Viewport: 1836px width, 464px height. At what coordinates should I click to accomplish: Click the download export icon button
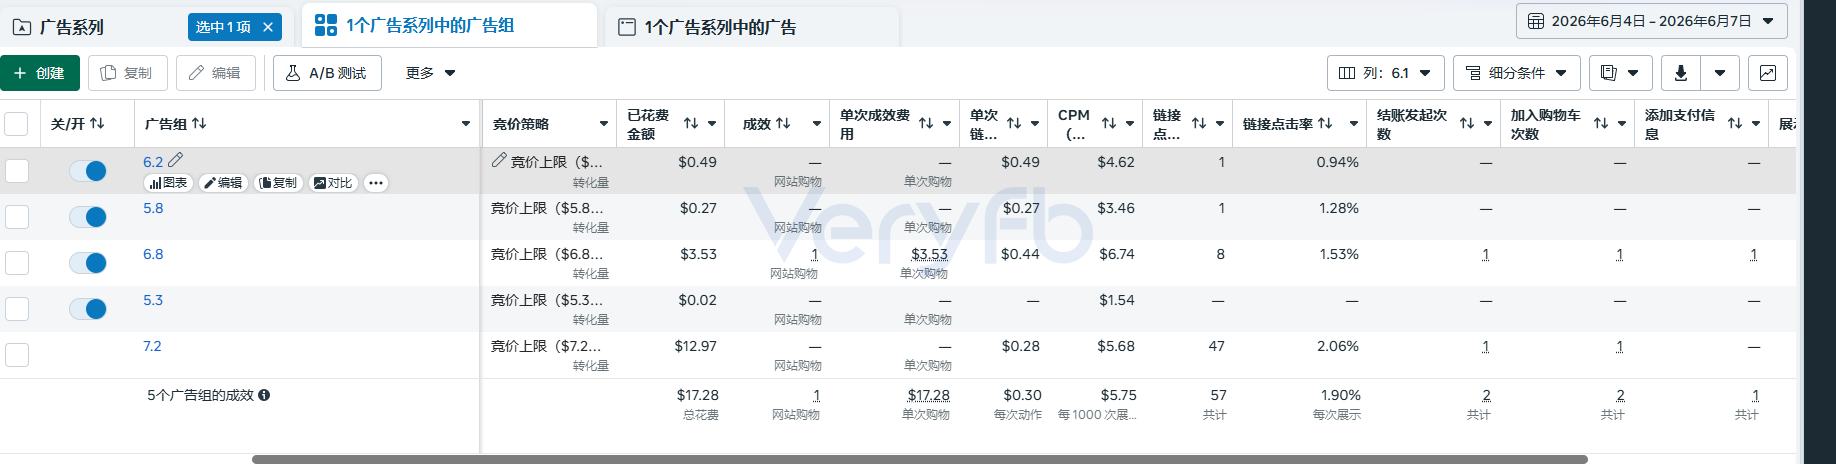click(1681, 73)
